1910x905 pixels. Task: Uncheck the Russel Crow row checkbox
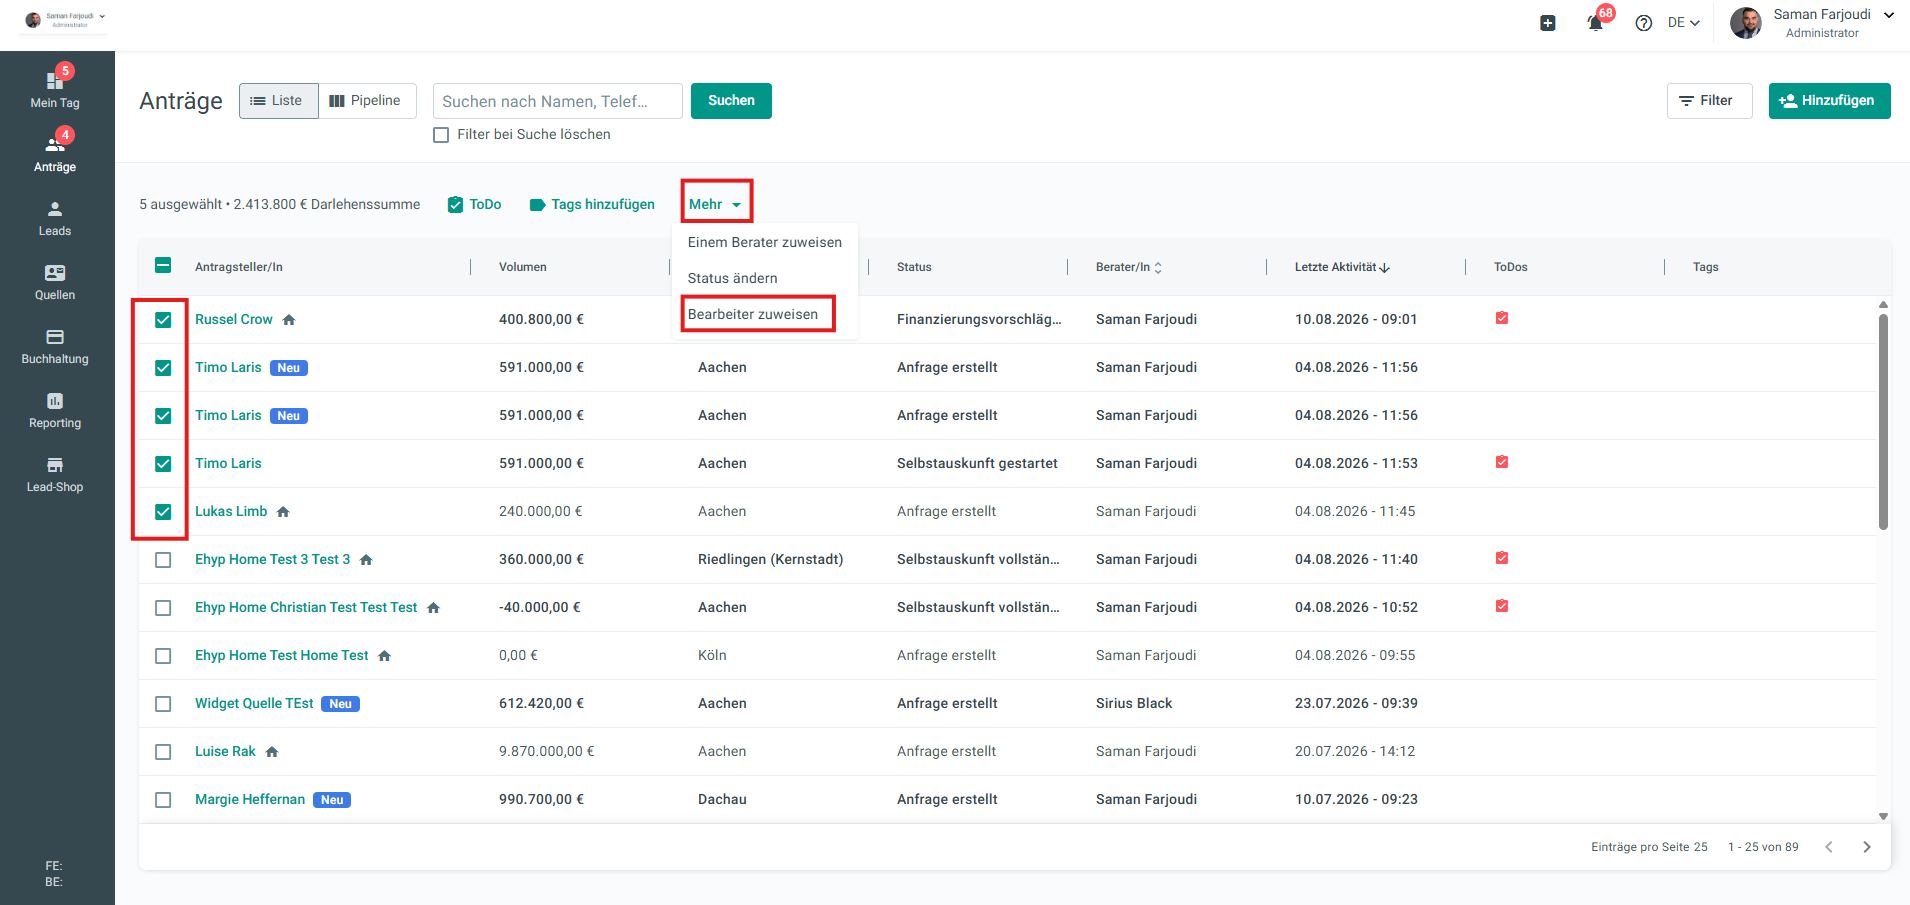click(163, 320)
